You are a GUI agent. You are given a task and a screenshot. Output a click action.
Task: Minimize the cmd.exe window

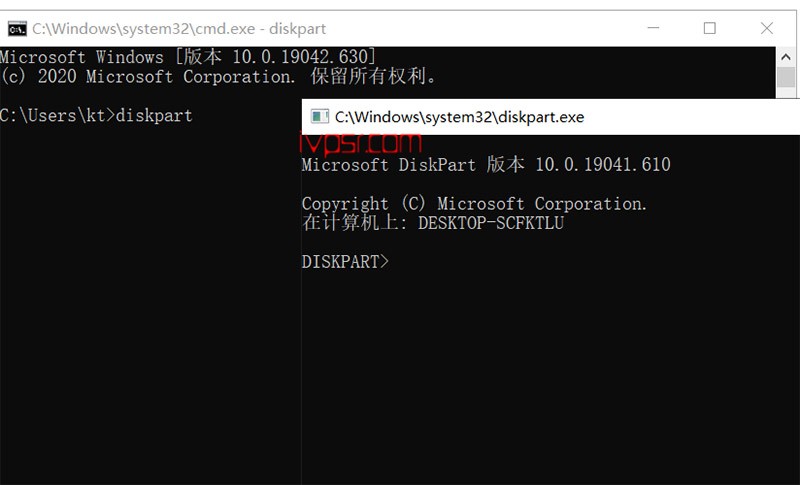[653, 28]
